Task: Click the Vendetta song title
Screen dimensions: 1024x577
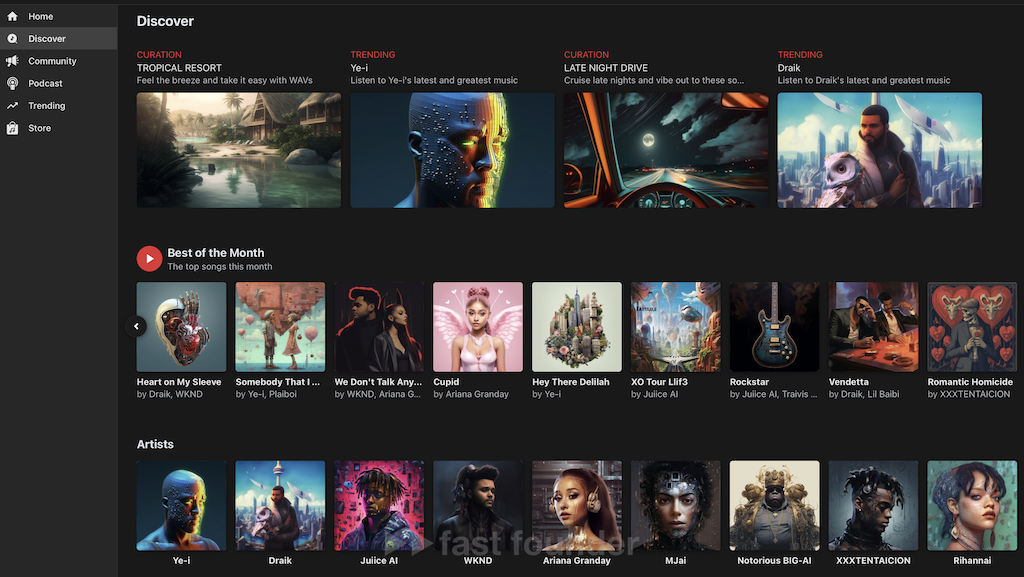Action: point(848,382)
